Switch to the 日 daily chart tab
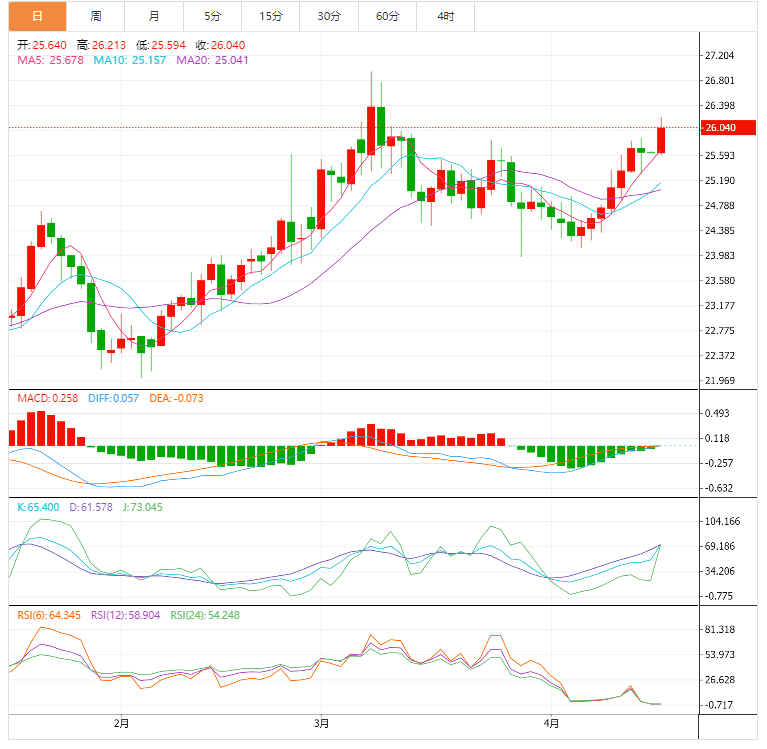Viewport: 767px width, 749px height. click(x=37, y=16)
